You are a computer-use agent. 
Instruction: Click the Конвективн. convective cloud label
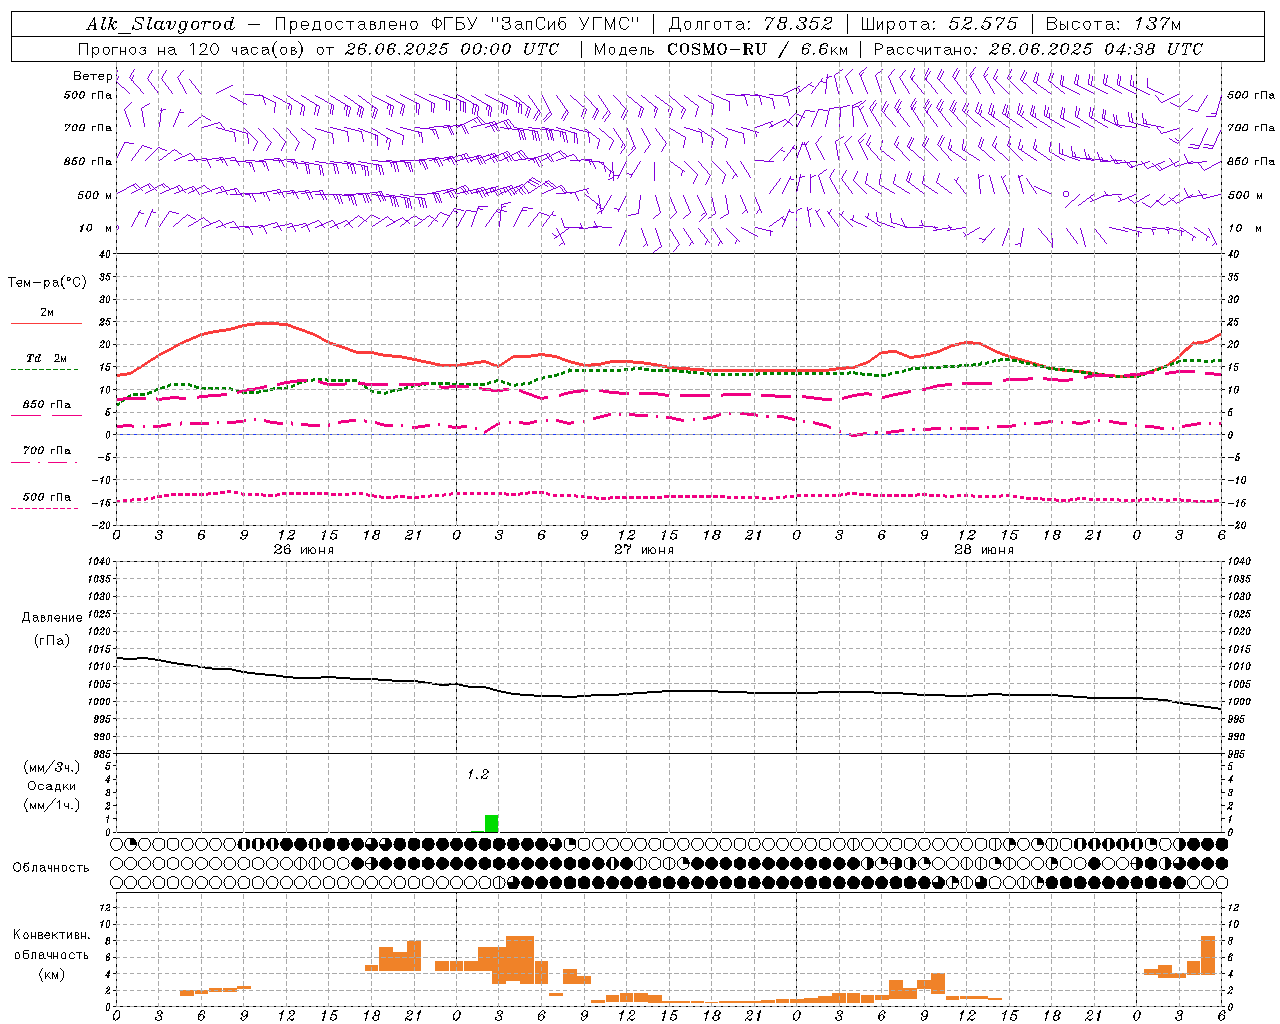pyautogui.click(x=52, y=935)
